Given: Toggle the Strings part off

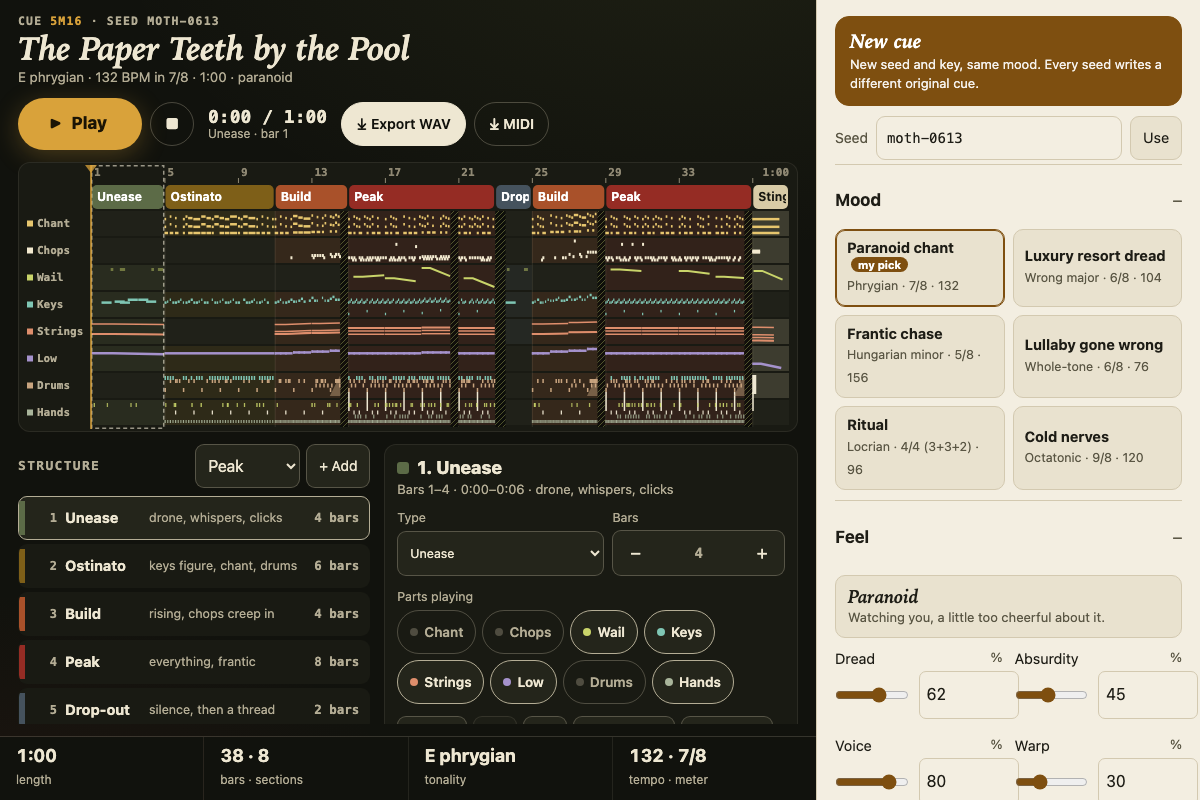Looking at the screenshot, I should coord(440,682).
